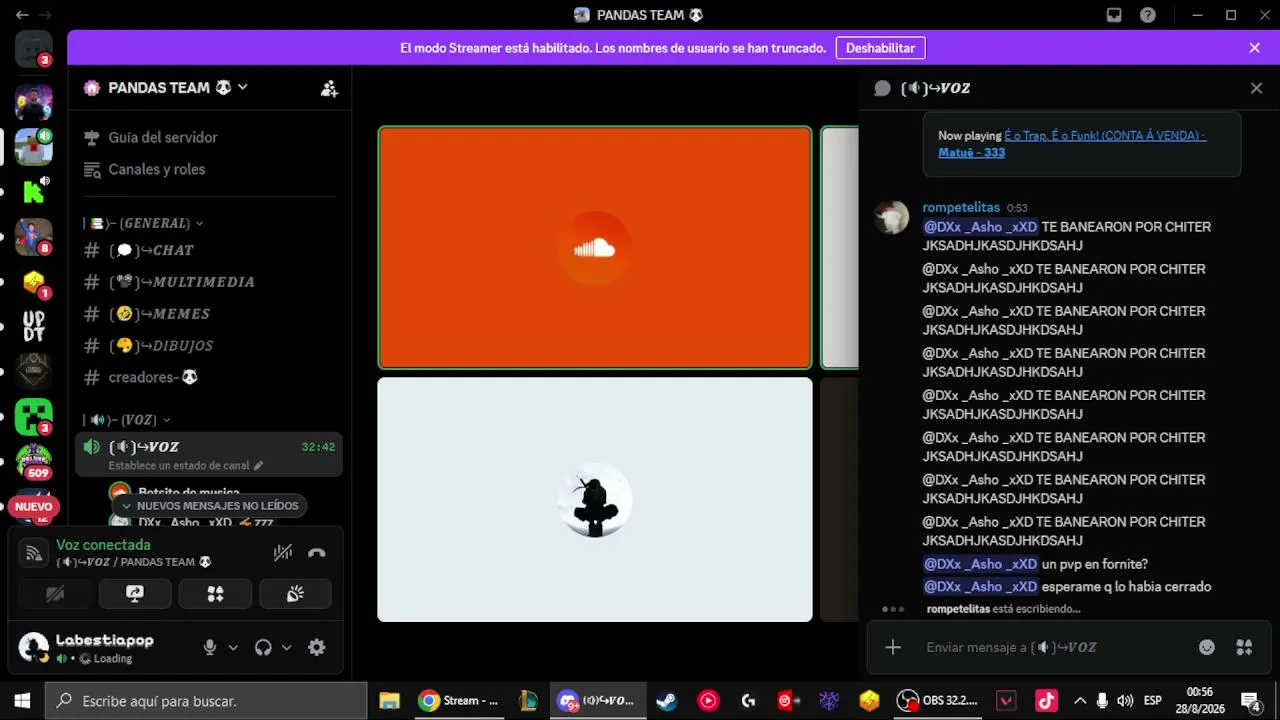Open the voice connection details icon
This screenshot has height=720, width=1280.
(x=34, y=552)
